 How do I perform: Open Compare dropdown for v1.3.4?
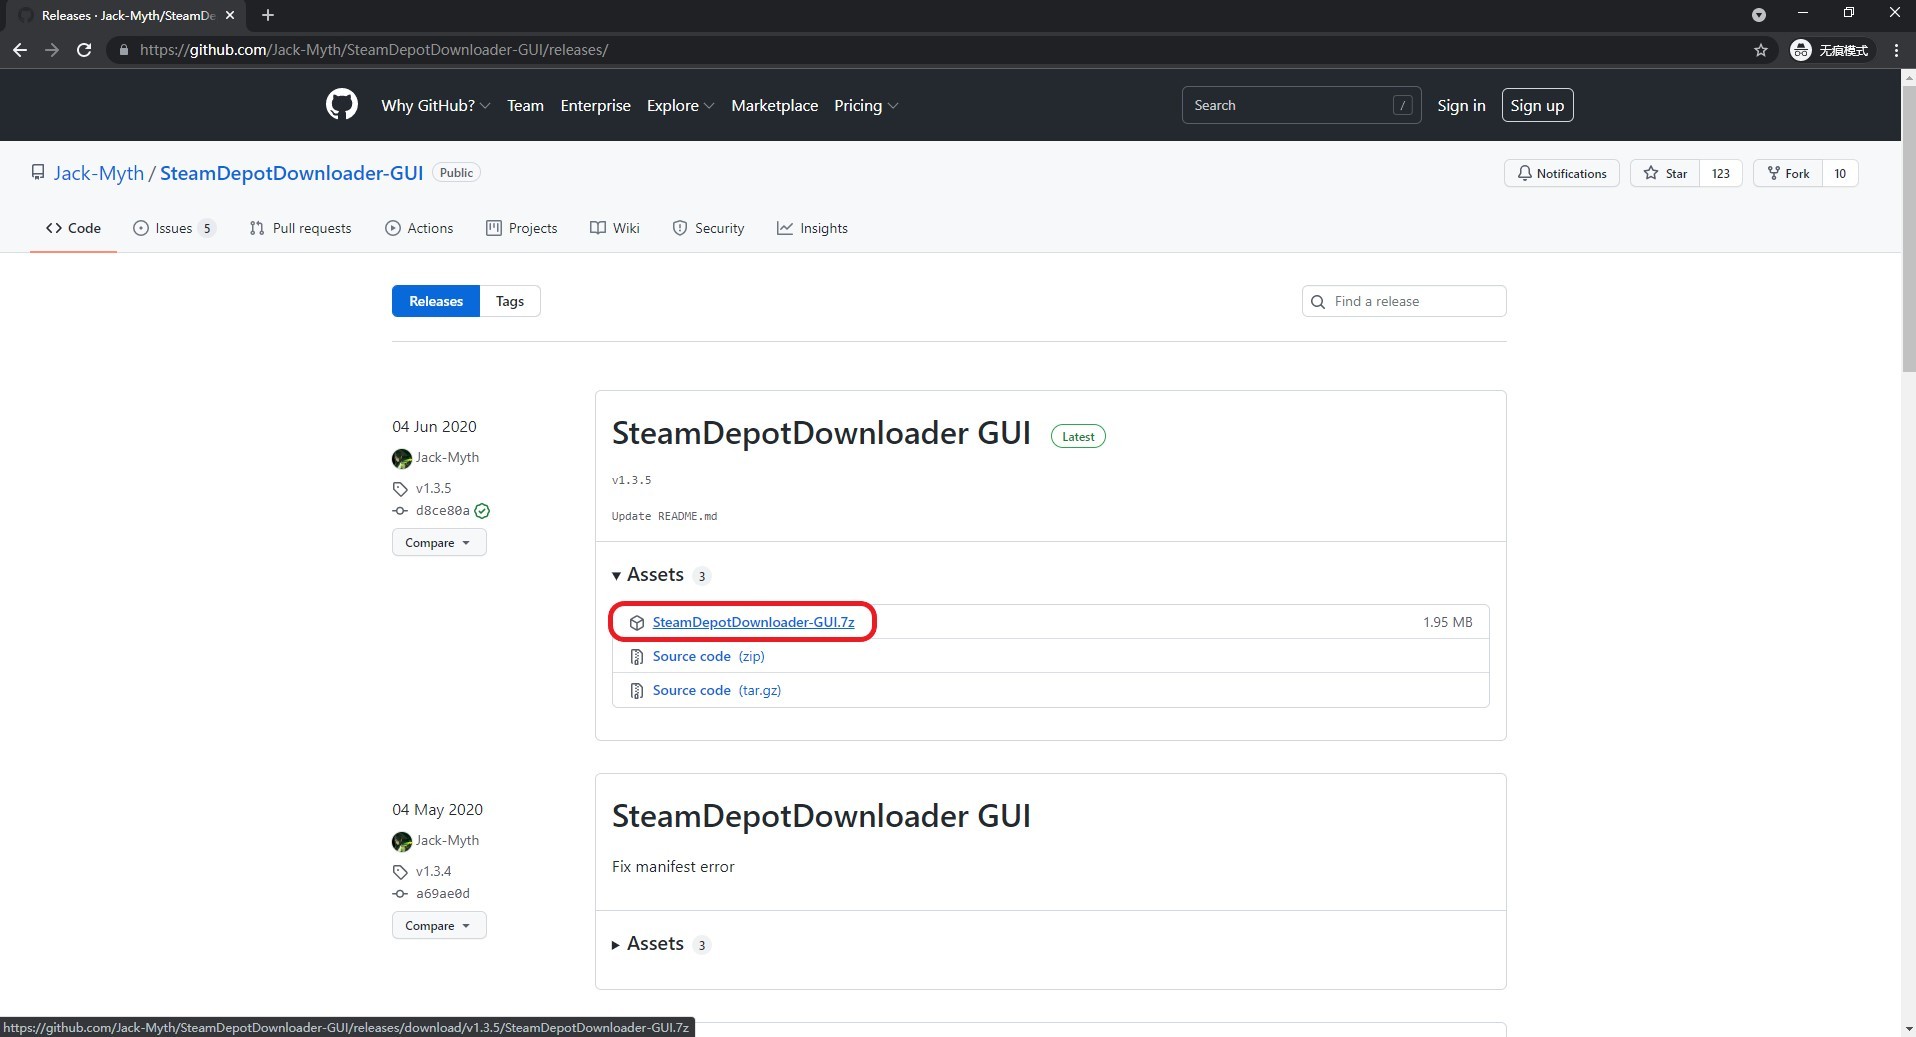(x=439, y=925)
